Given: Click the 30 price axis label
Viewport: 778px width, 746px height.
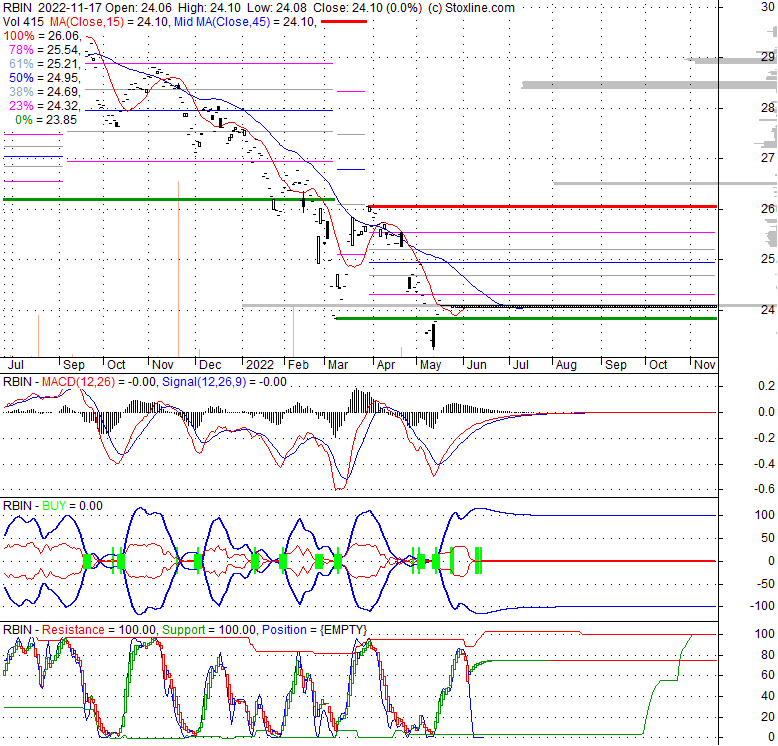Looking at the screenshot, I should tap(767, 6).
